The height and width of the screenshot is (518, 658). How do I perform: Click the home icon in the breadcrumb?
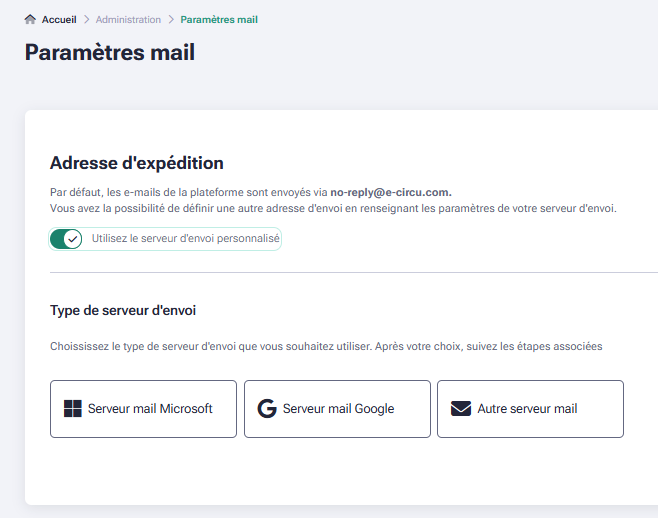(x=30, y=19)
